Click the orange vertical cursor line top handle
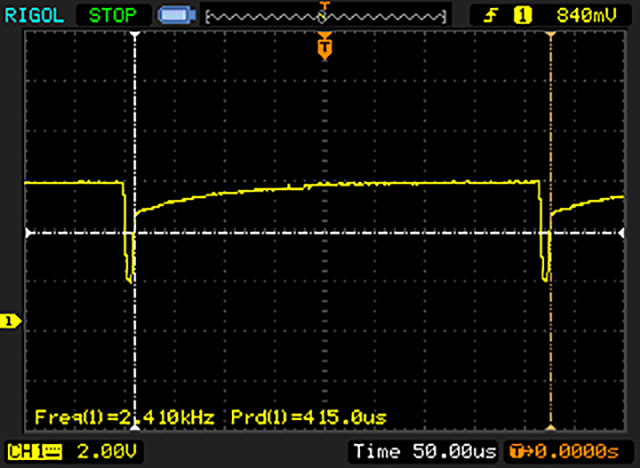This screenshot has height=468, width=640. (551, 35)
